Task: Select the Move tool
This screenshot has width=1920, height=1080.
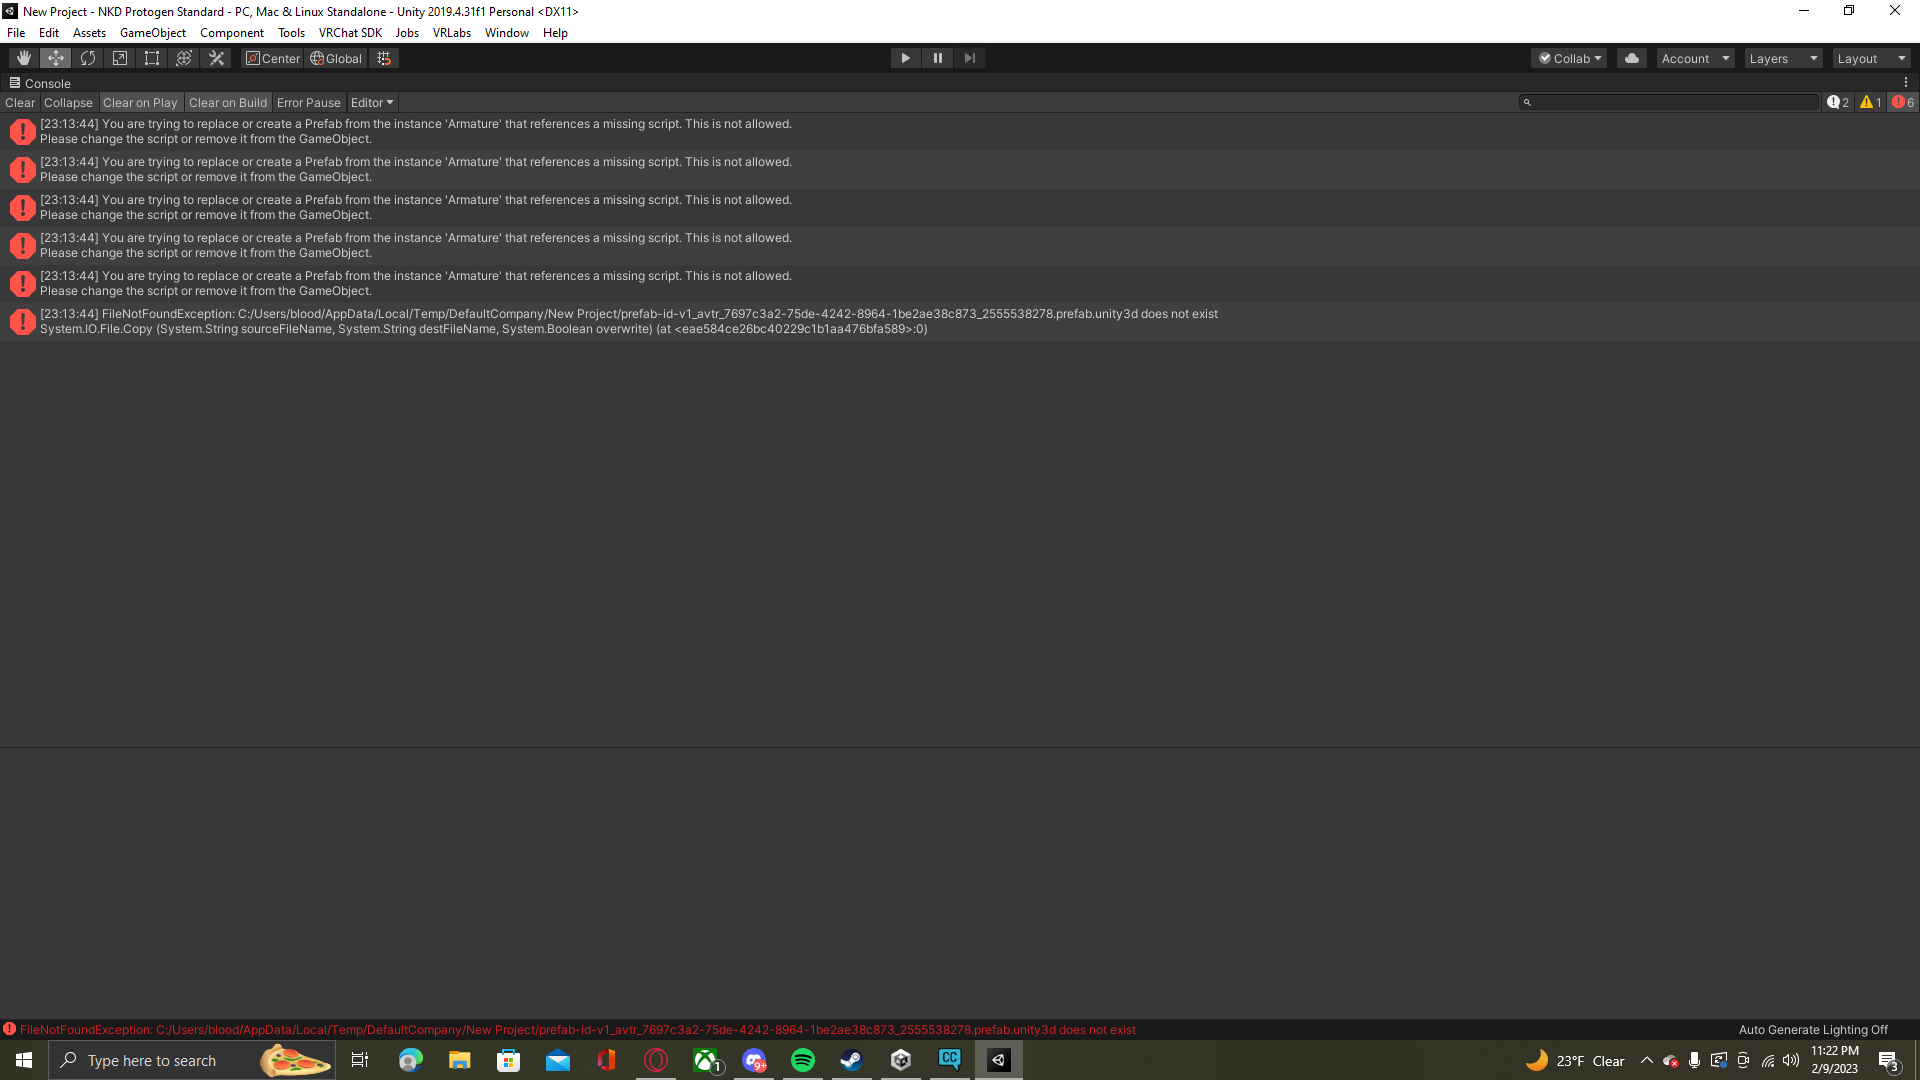Action: pyautogui.click(x=55, y=58)
